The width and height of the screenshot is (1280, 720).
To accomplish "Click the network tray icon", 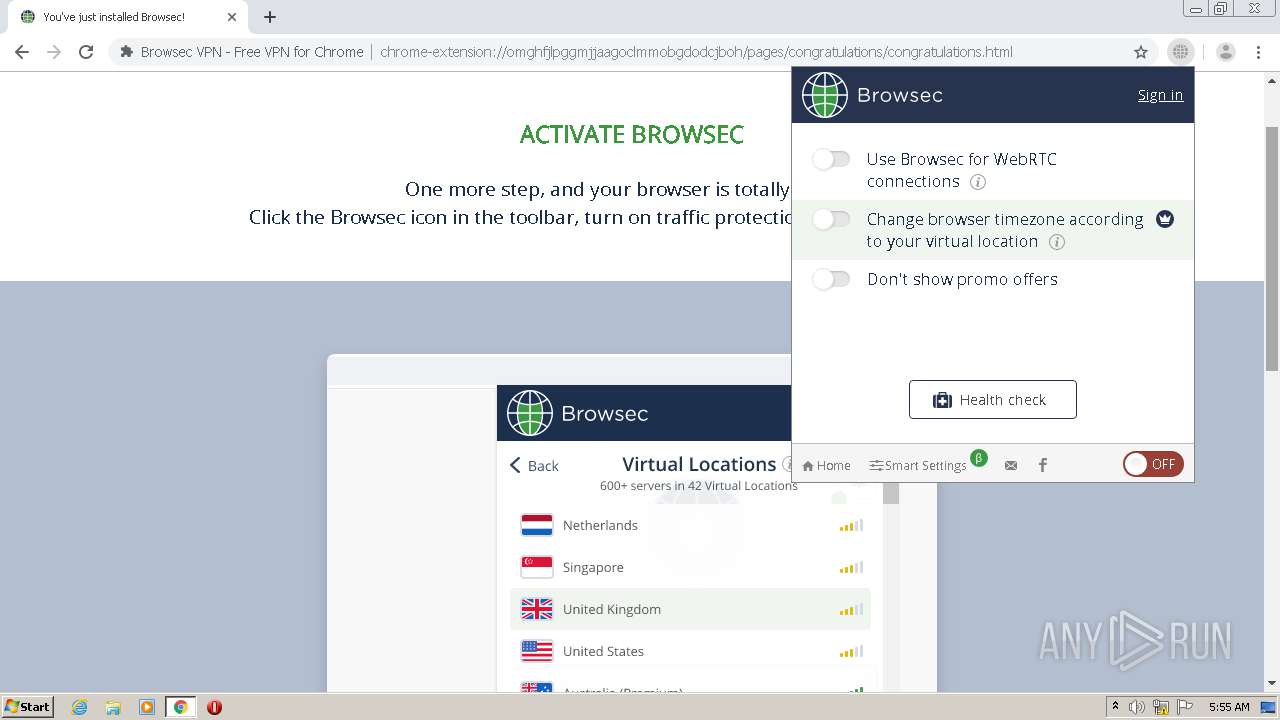I will 1161,707.
